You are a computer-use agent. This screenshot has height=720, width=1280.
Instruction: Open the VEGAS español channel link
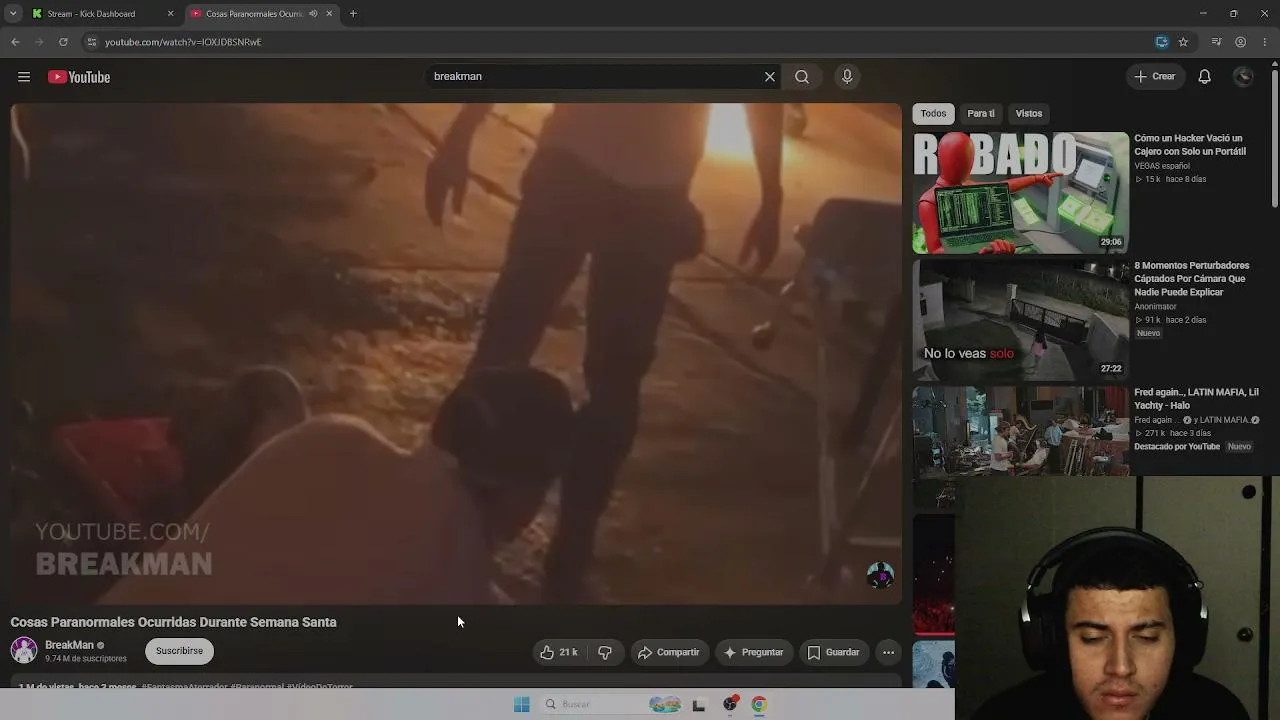click(1162, 166)
